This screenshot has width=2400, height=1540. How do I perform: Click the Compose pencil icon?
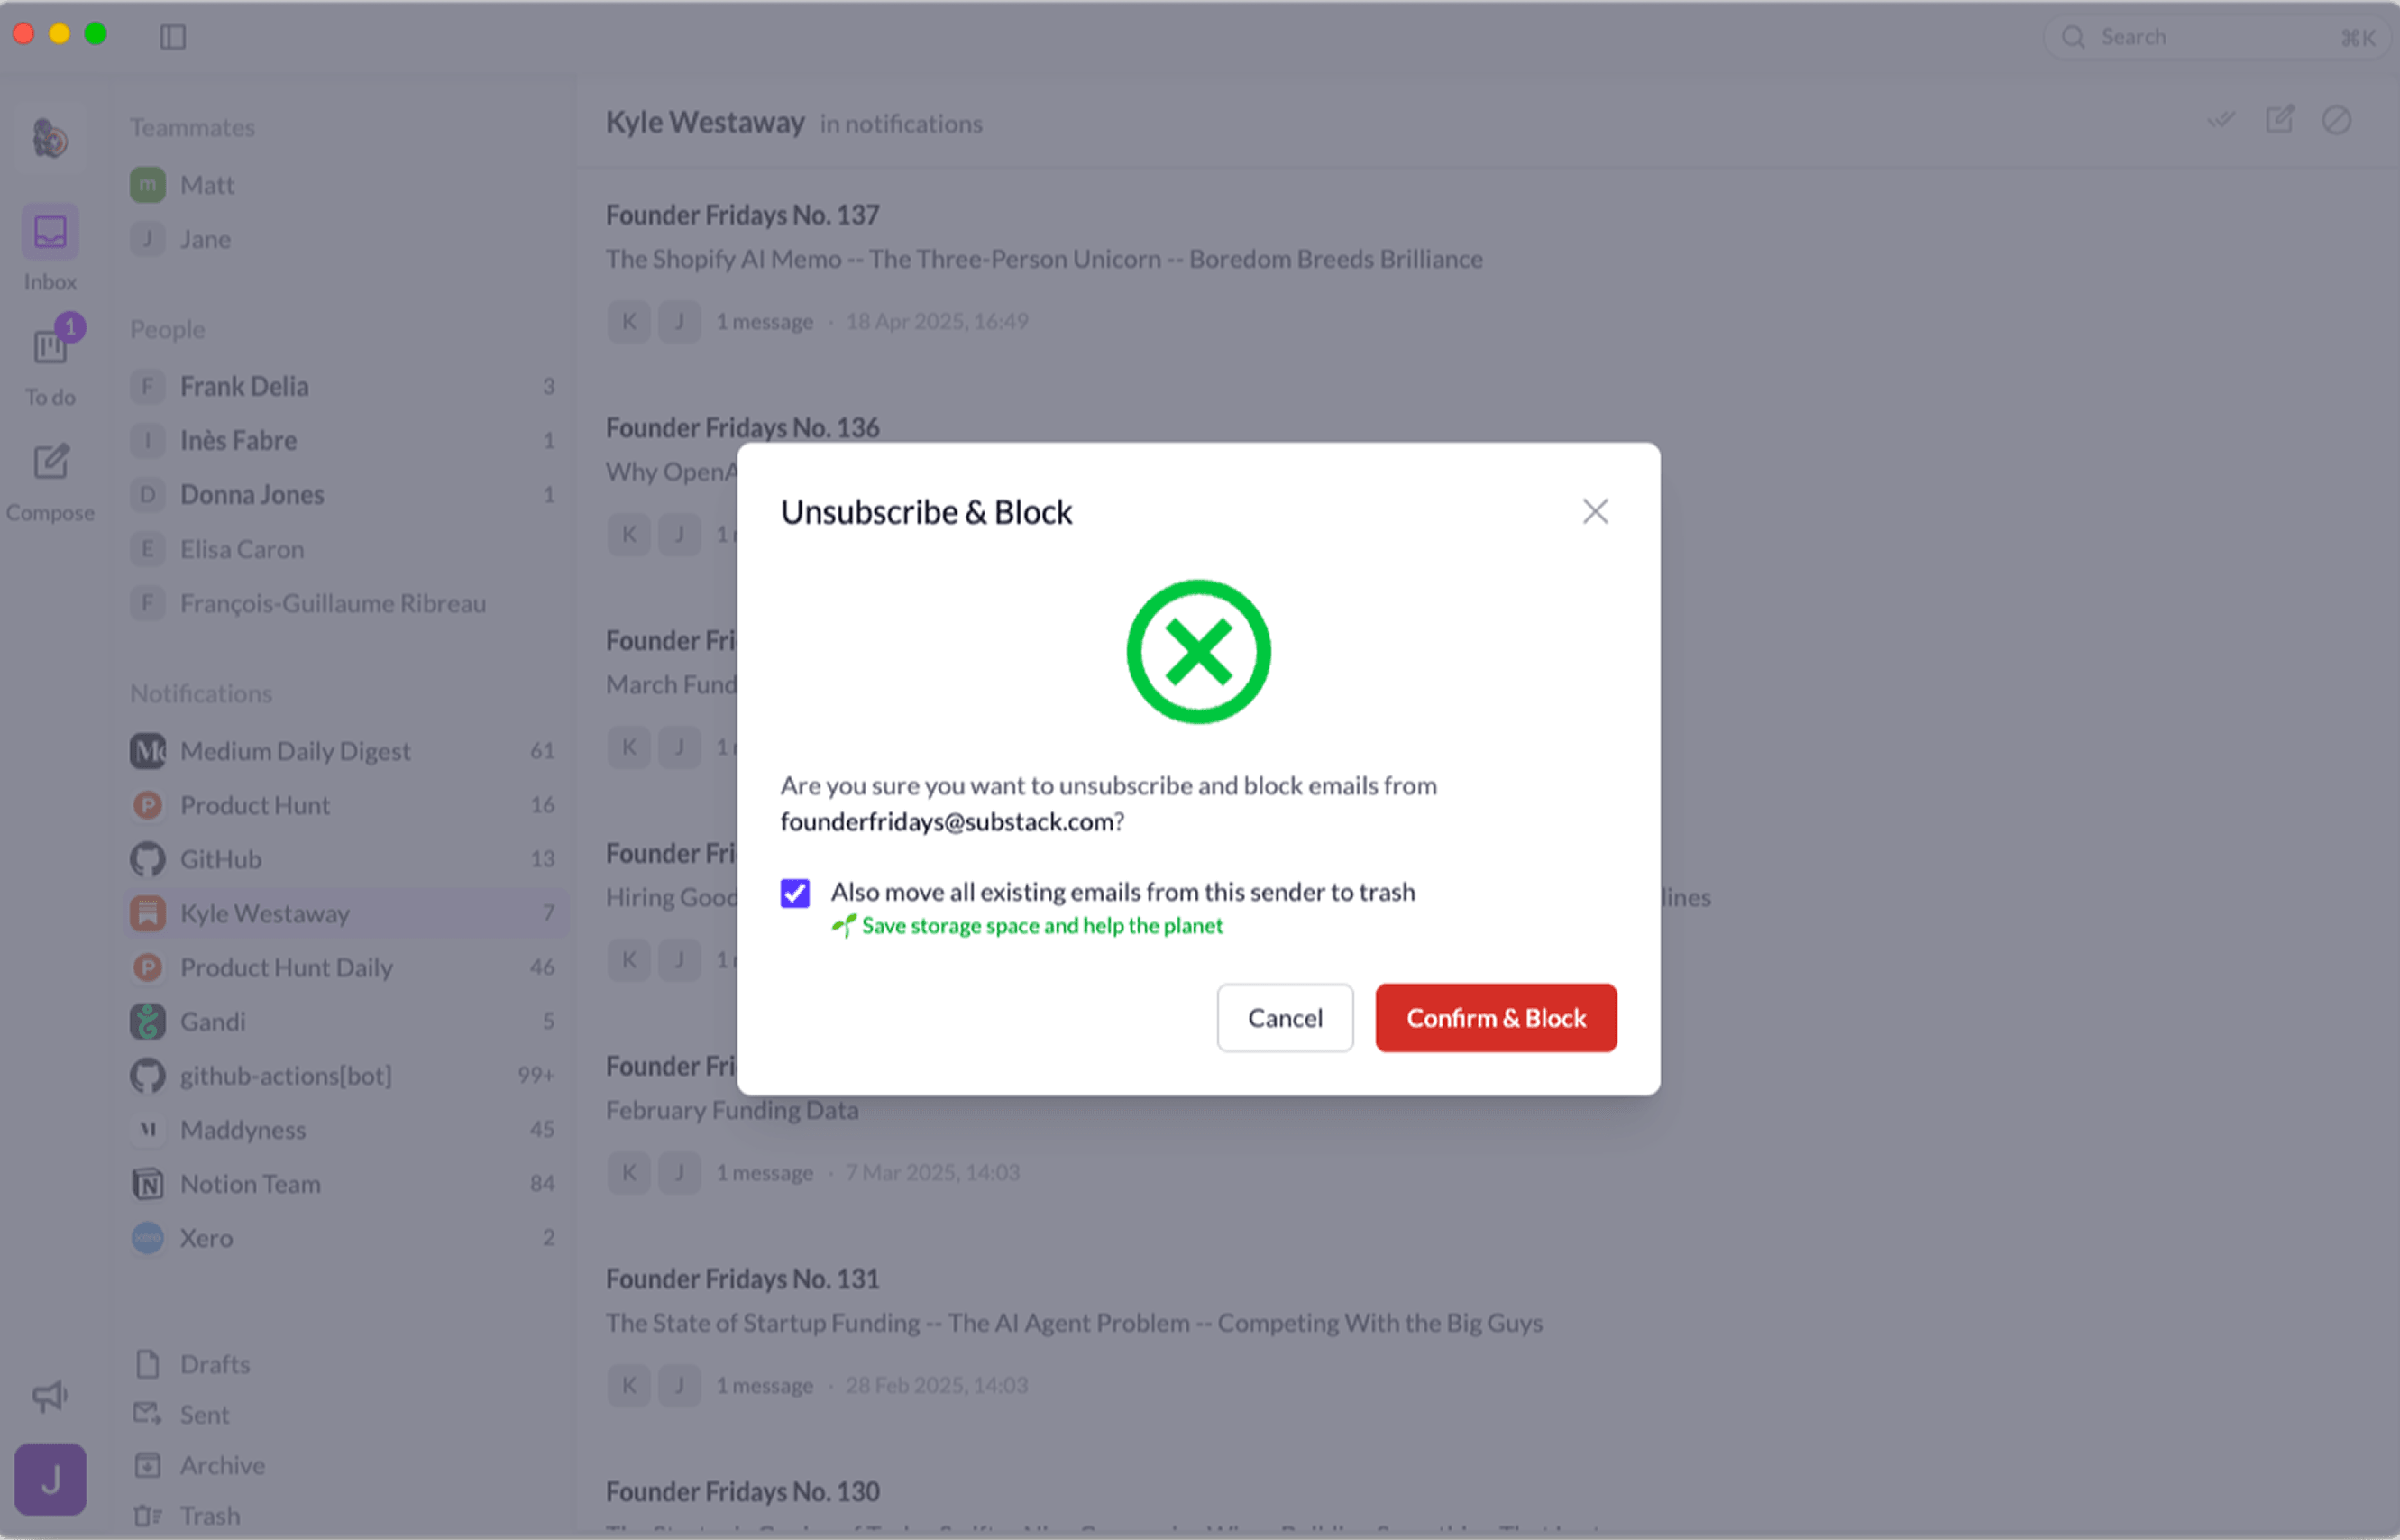pyautogui.click(x=50, y=463)
